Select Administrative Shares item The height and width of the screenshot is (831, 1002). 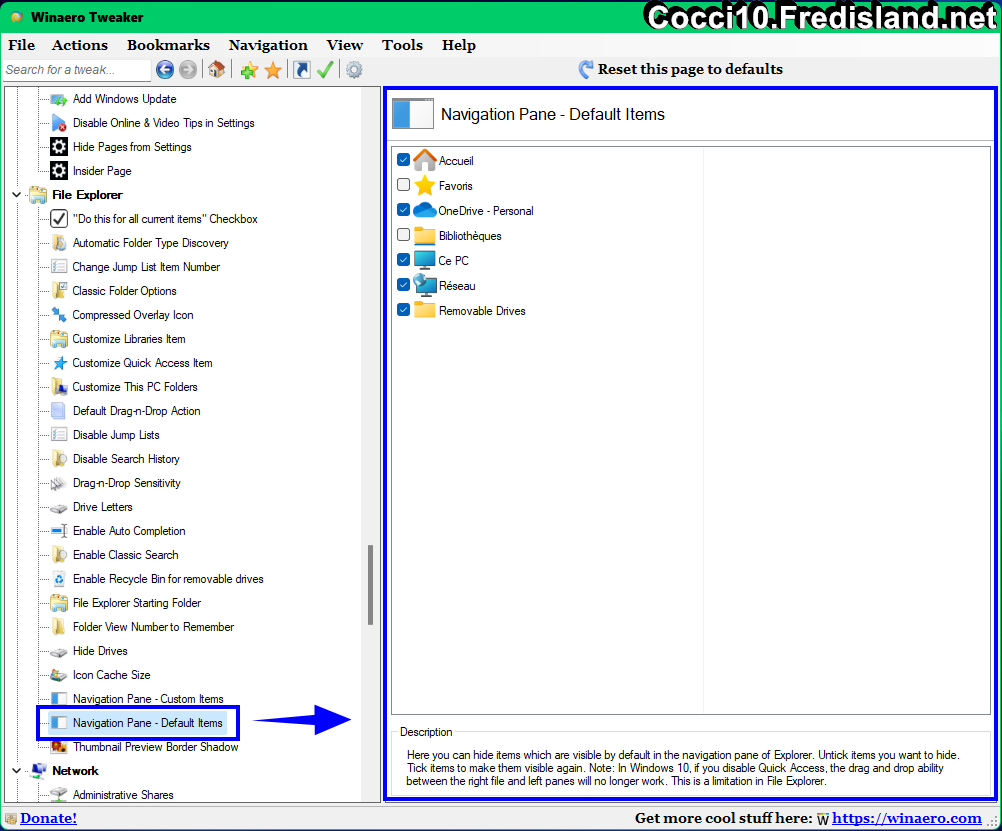pos(123,795)
